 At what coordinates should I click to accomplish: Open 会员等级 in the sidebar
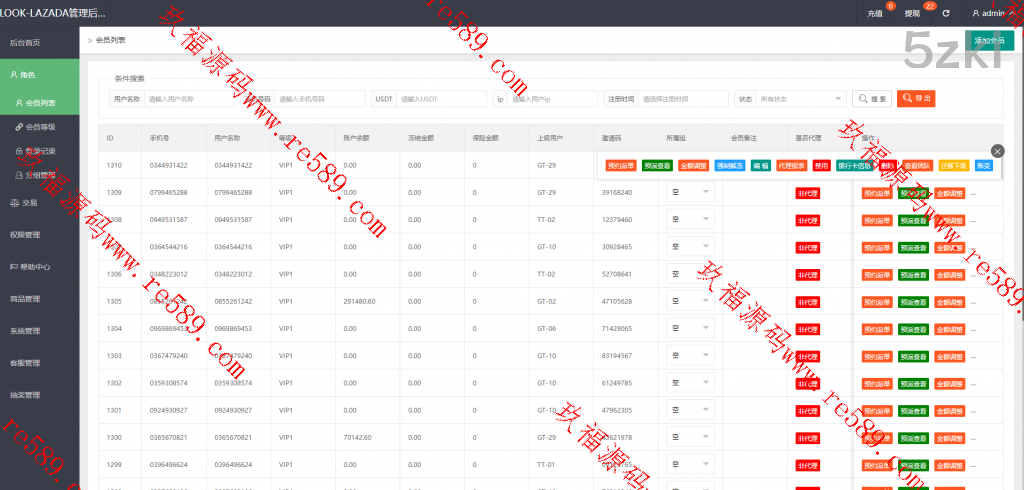click(x=40, y=127)
